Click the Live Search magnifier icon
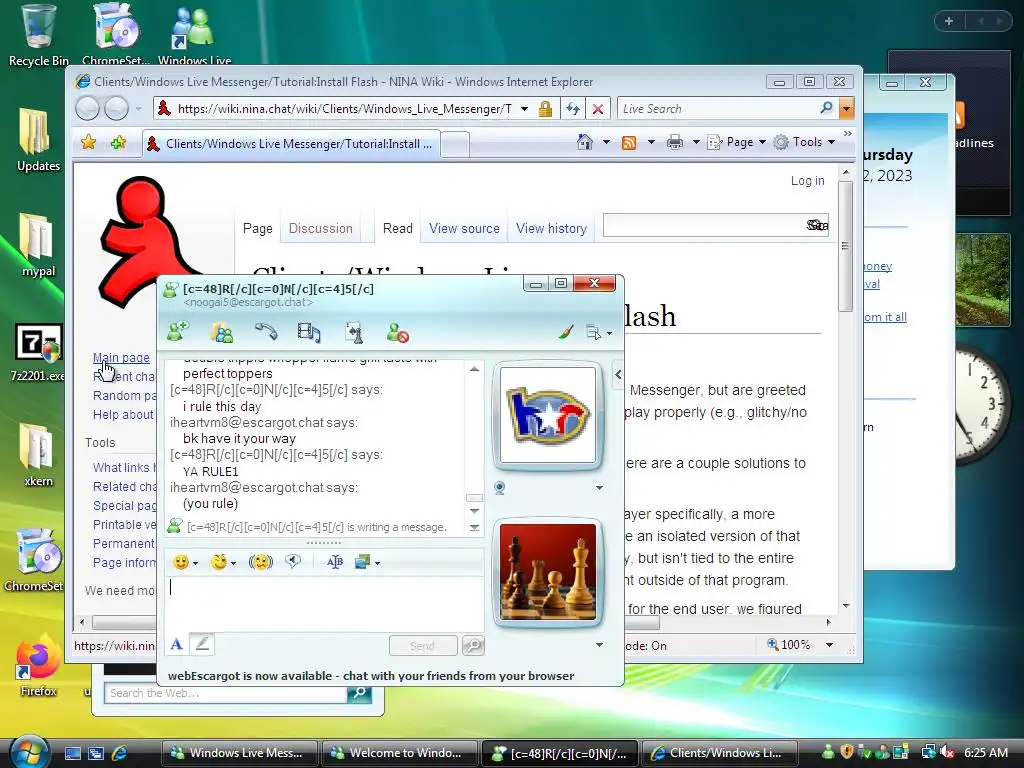This screenshot has width=1024, height=768. click(x=826, y=108)
